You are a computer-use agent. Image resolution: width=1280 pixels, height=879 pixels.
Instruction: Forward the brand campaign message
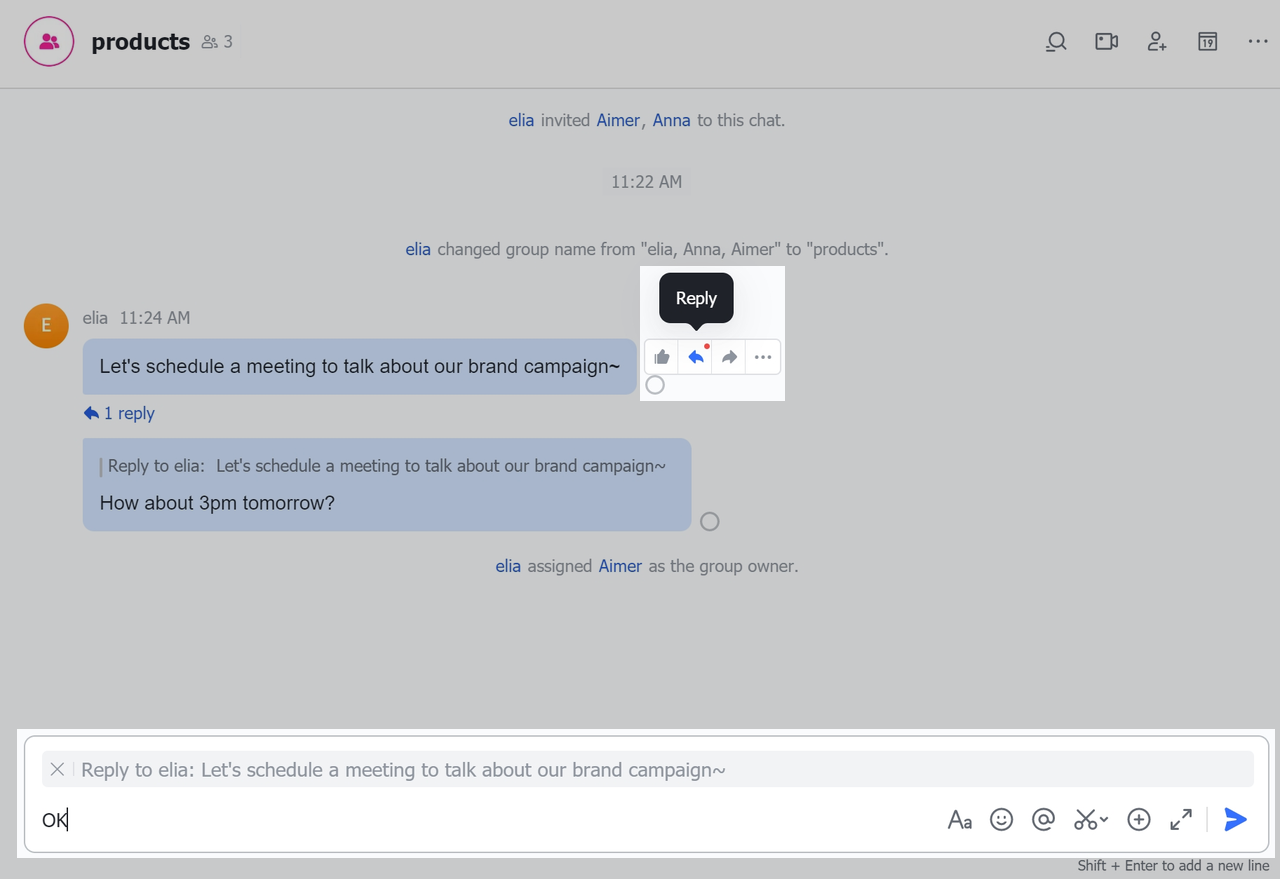(730, 357)
